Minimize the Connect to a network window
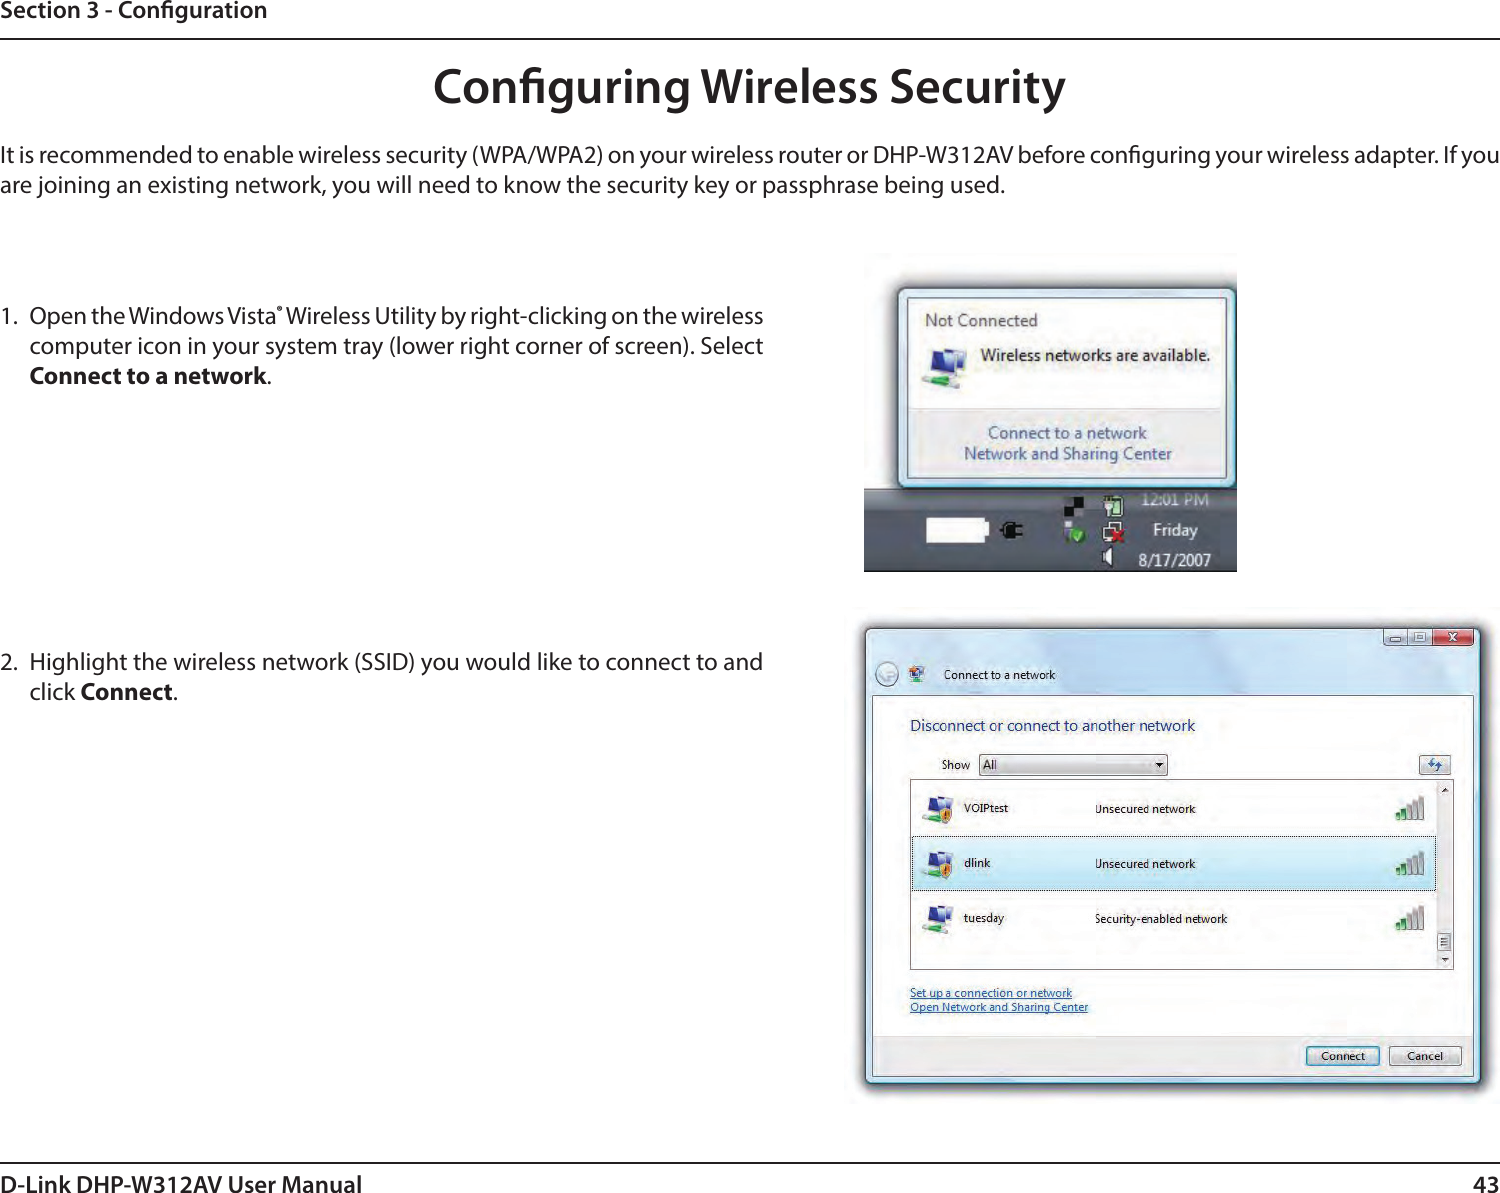Screen dimensions: 1500x1193 click(x=1395, y=637)
